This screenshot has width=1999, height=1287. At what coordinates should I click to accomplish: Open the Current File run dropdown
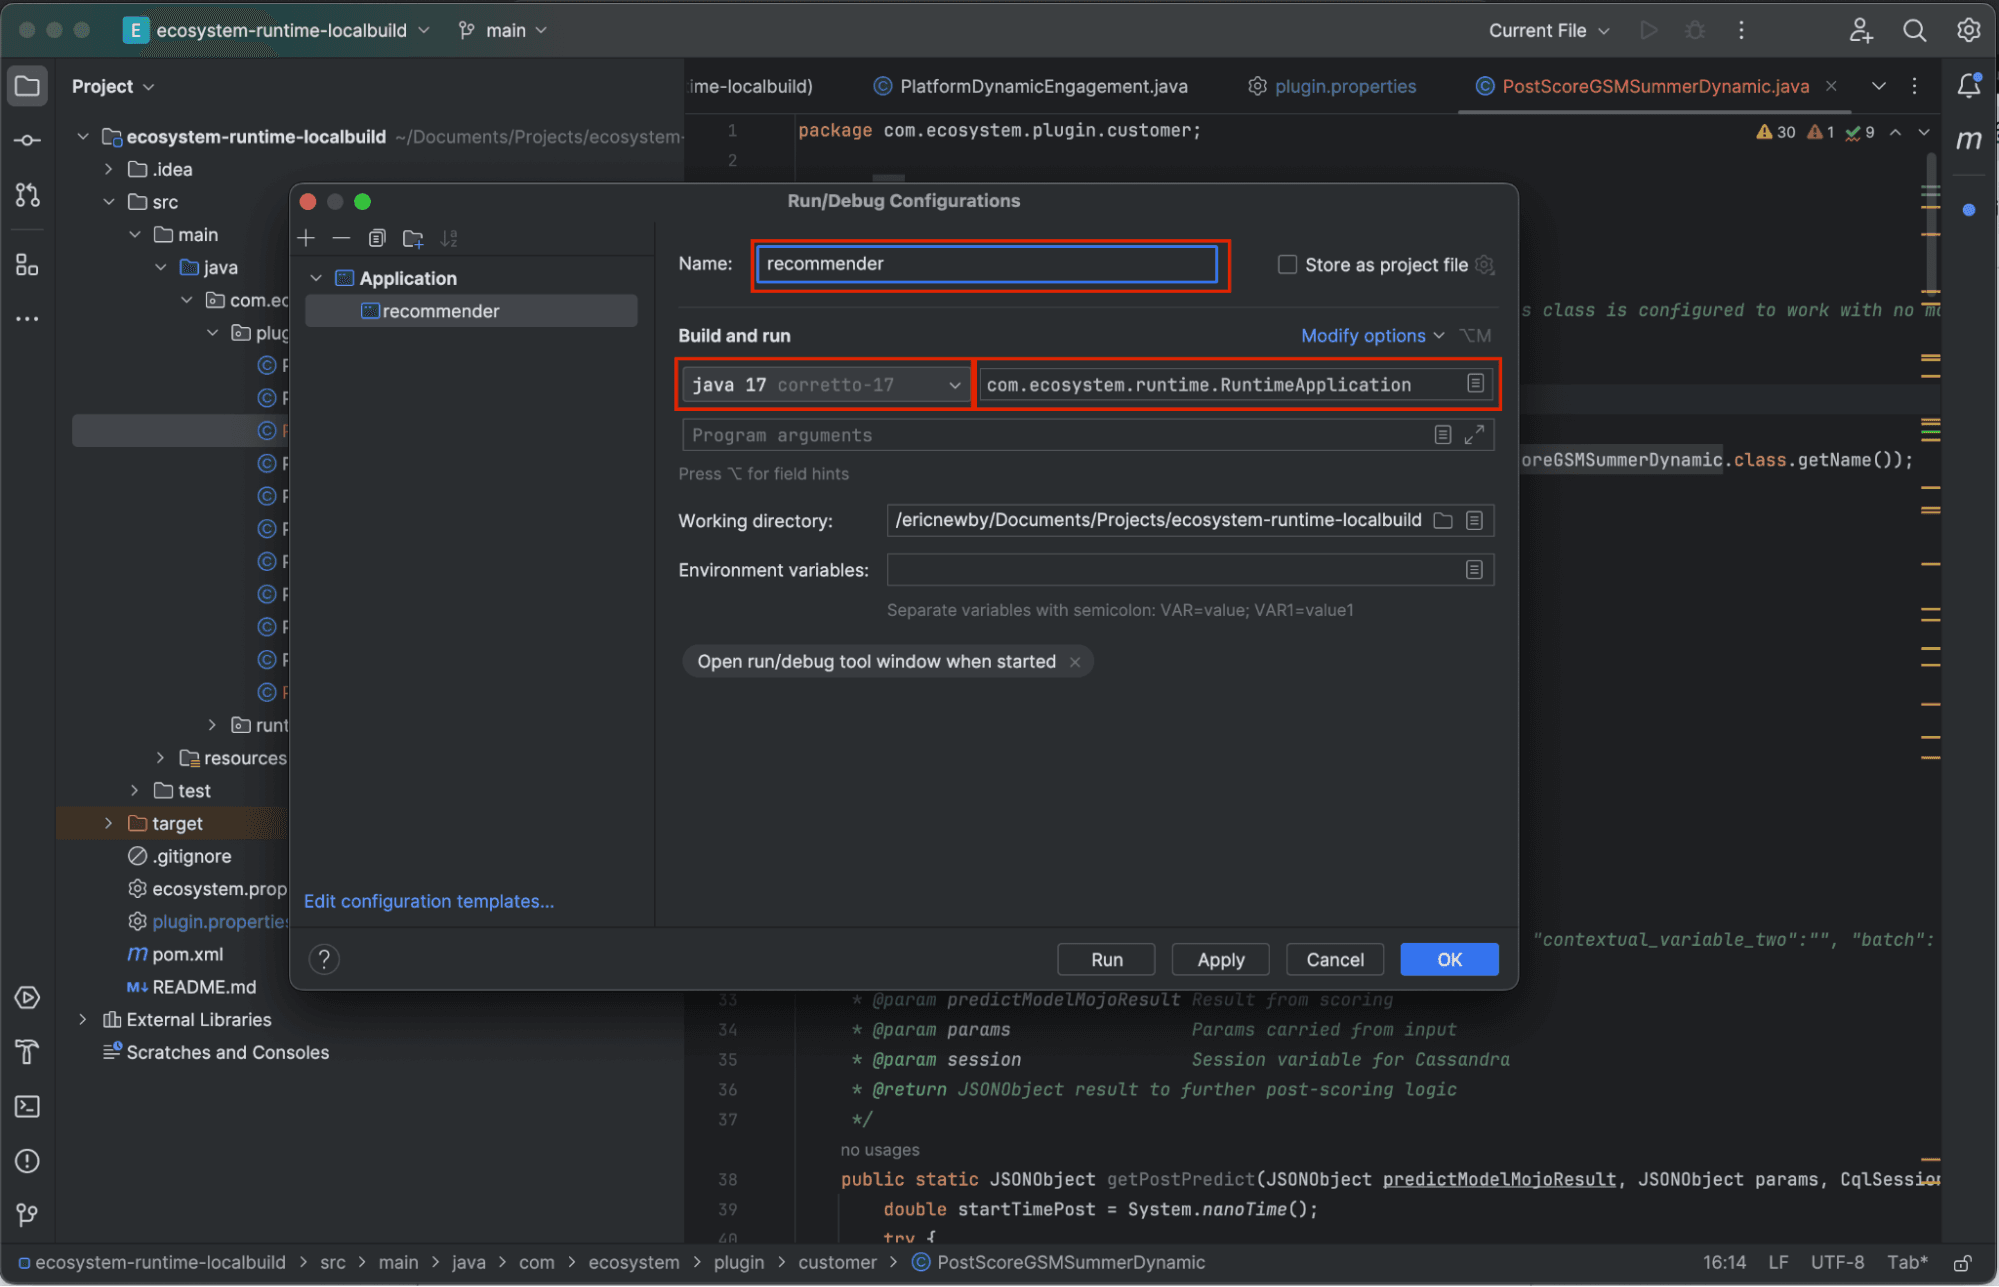point(1548,30)
